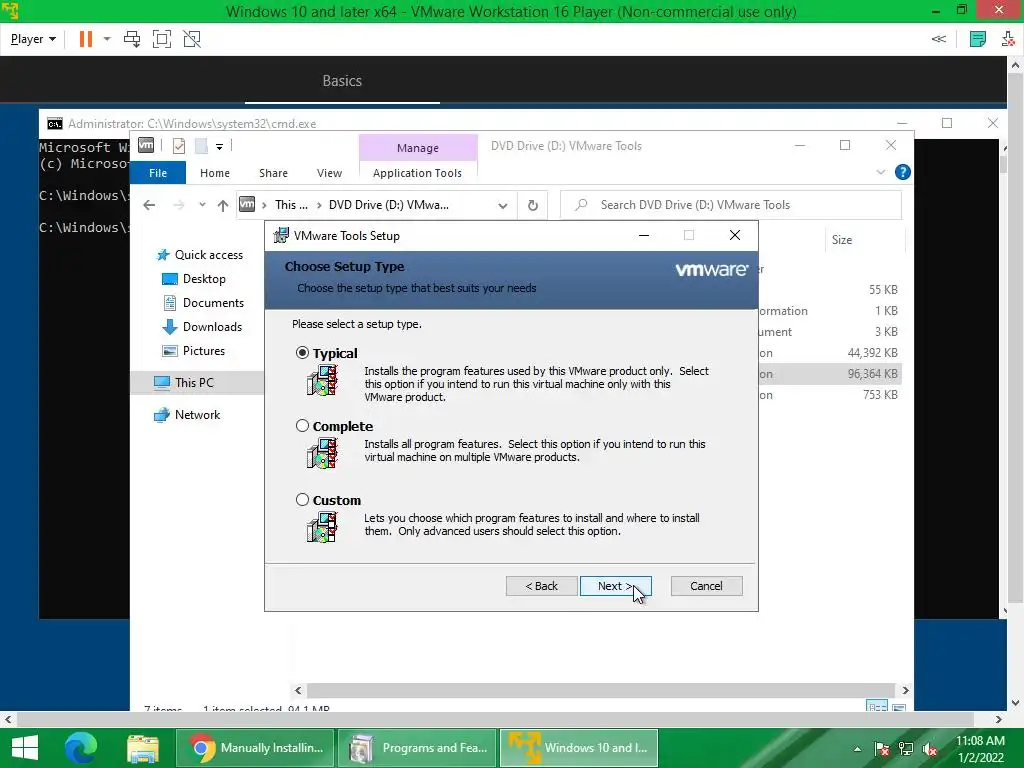Select the Complete setup type
This screenshot has height=768, width=1024.
pyautogui.click(x=302, y=426)
